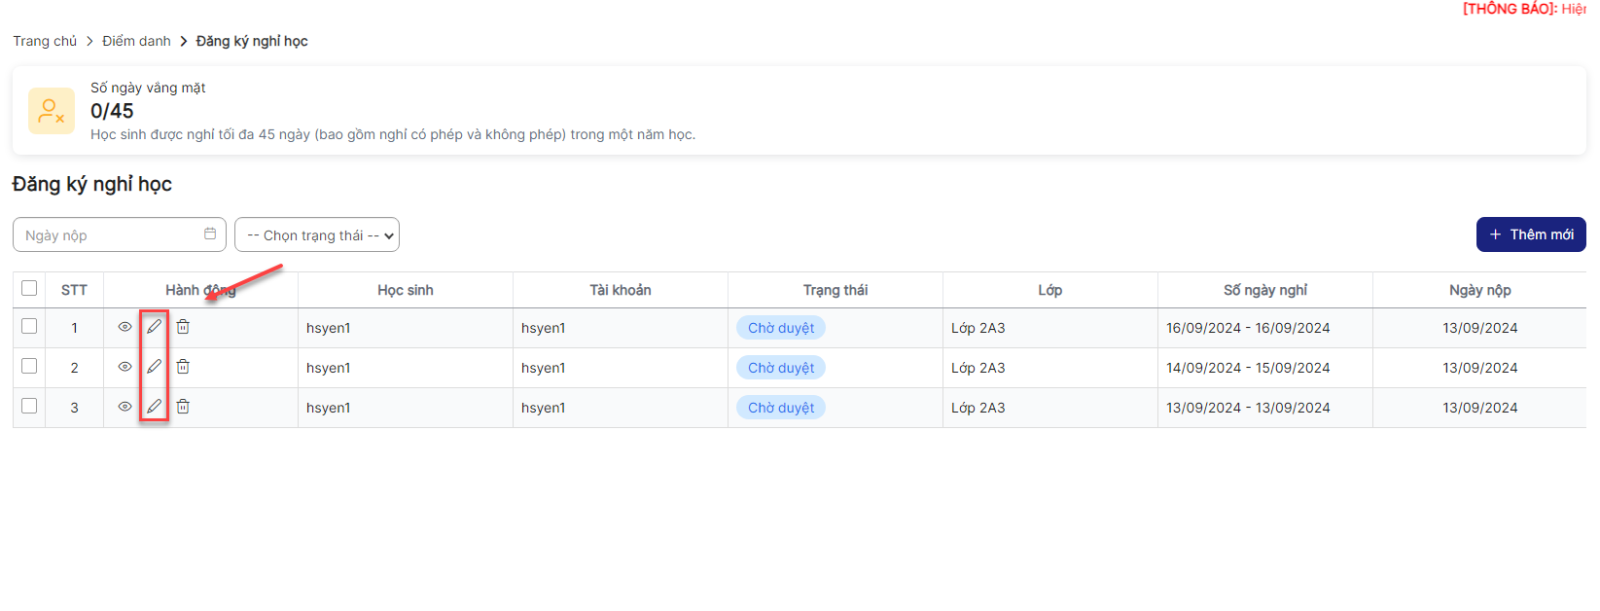
Task: Tick the select-all checkbox in table header
Action: coord(29,288)
